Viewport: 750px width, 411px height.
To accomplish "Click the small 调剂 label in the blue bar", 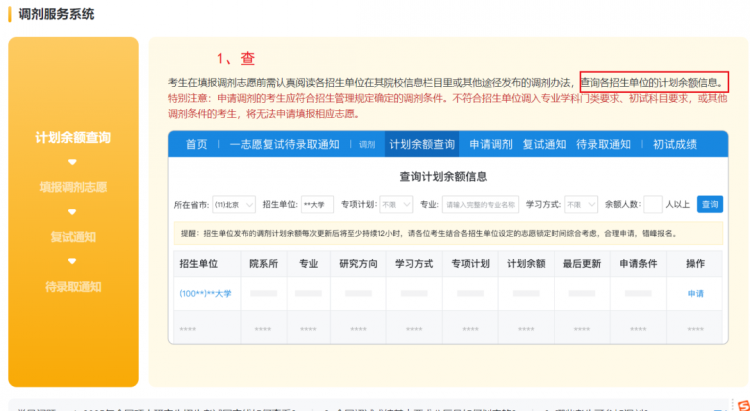I will 367,145.
